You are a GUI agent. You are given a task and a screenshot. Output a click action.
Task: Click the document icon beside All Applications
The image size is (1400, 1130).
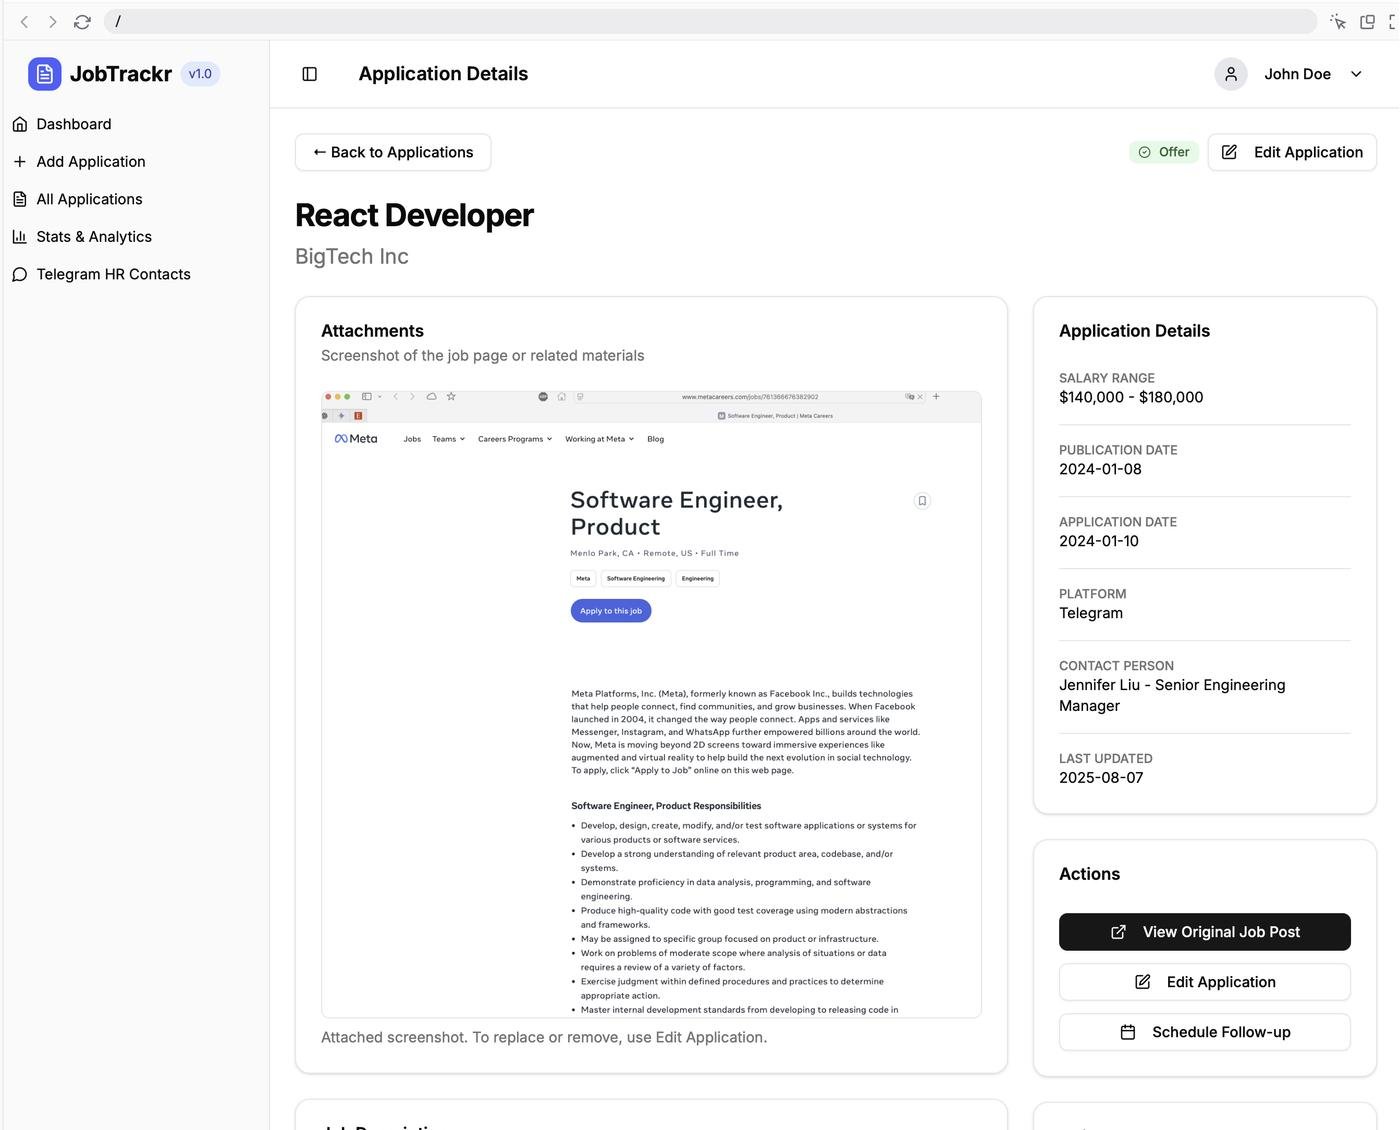pos(20,199)
